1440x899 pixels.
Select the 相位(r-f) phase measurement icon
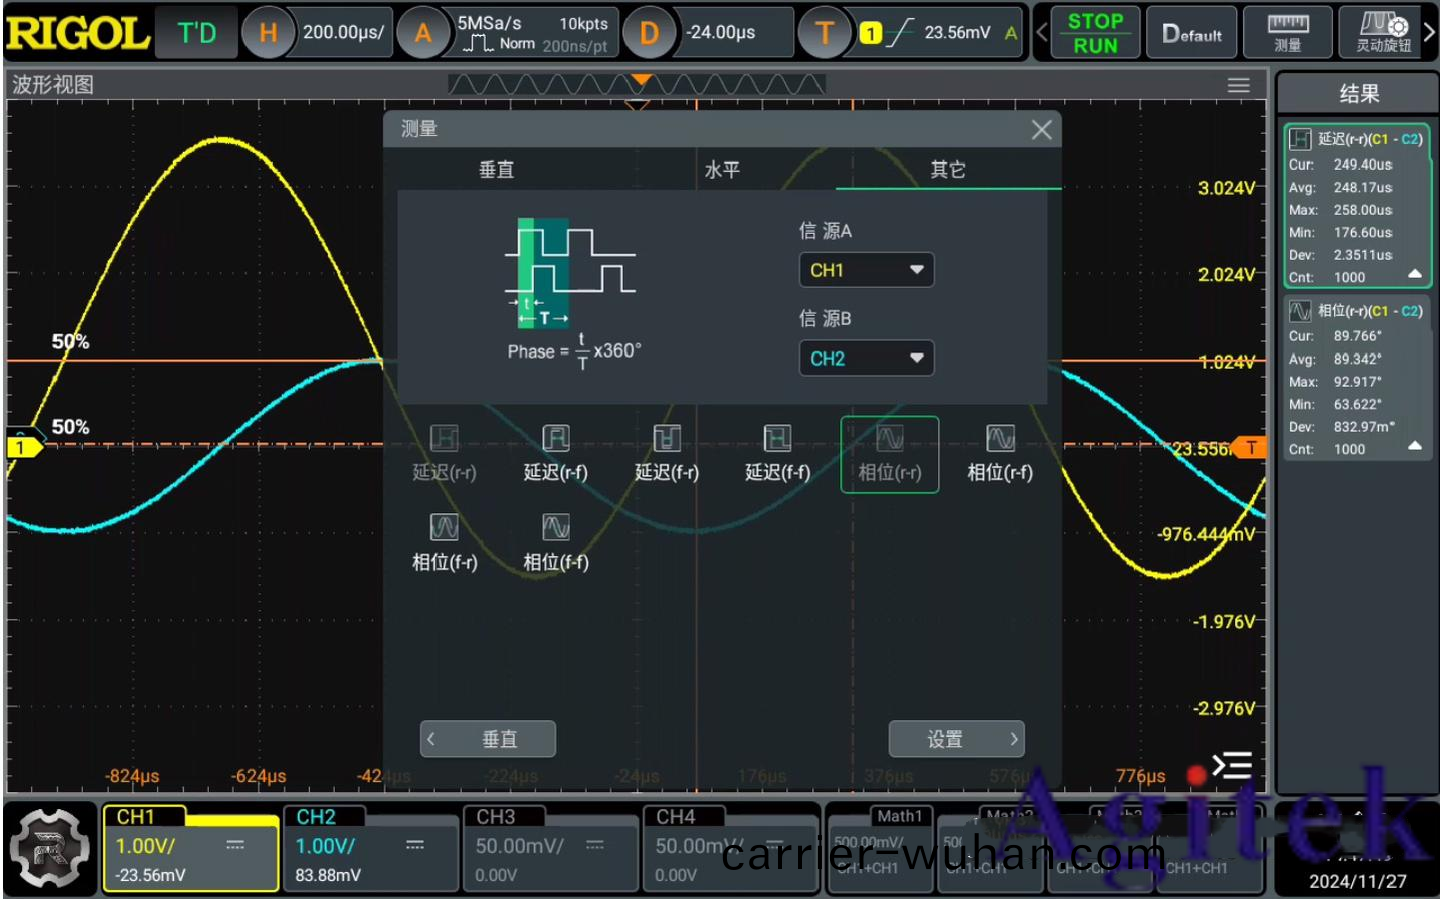tap(999, 453)
